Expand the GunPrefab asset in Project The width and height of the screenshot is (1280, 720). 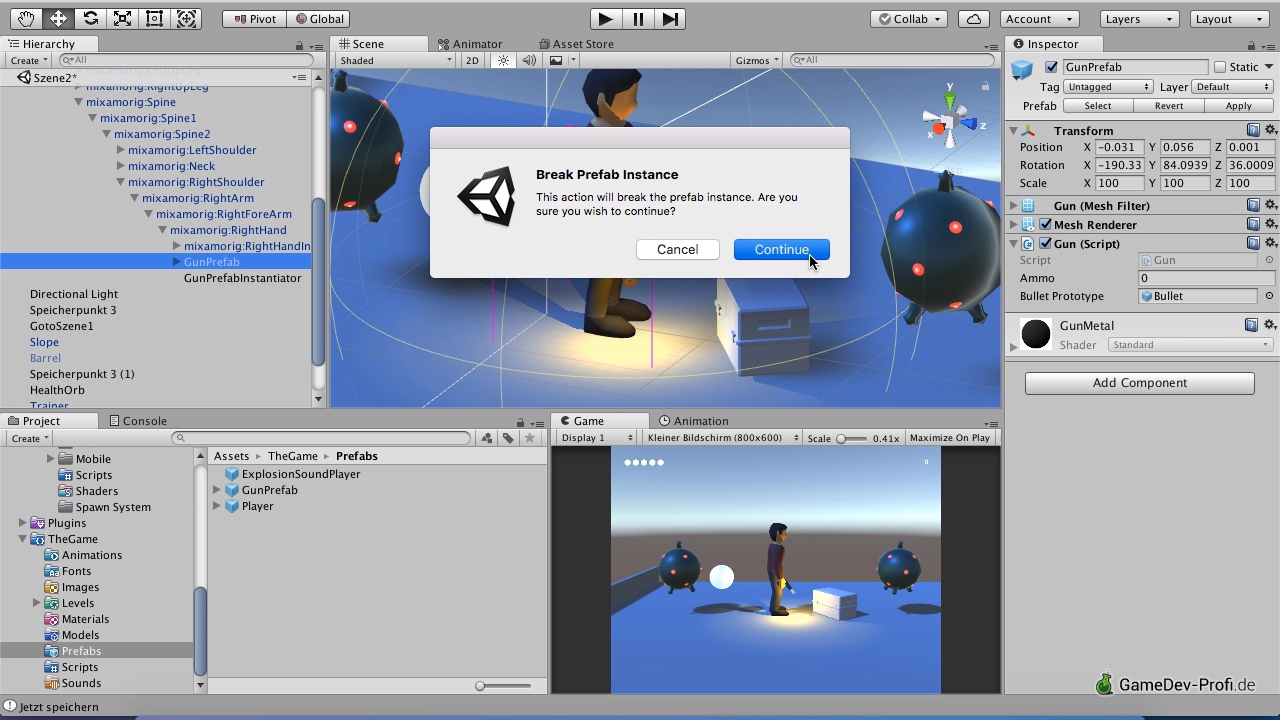click(217, 490)
